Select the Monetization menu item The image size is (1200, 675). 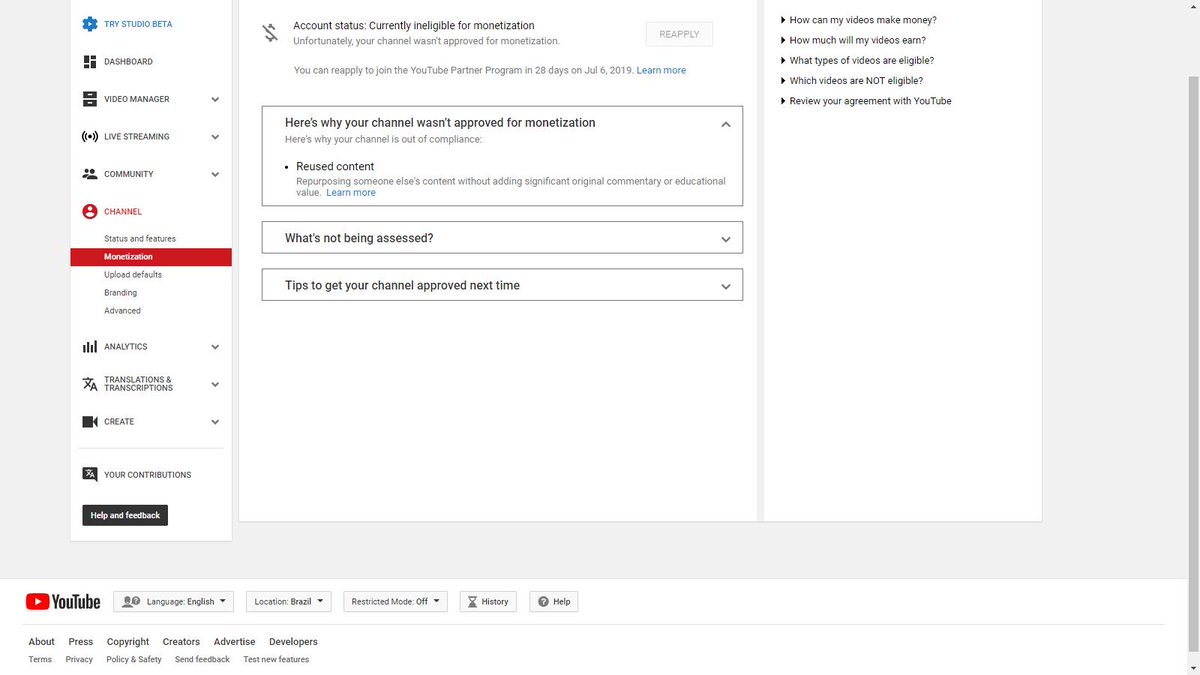(151, 257)
